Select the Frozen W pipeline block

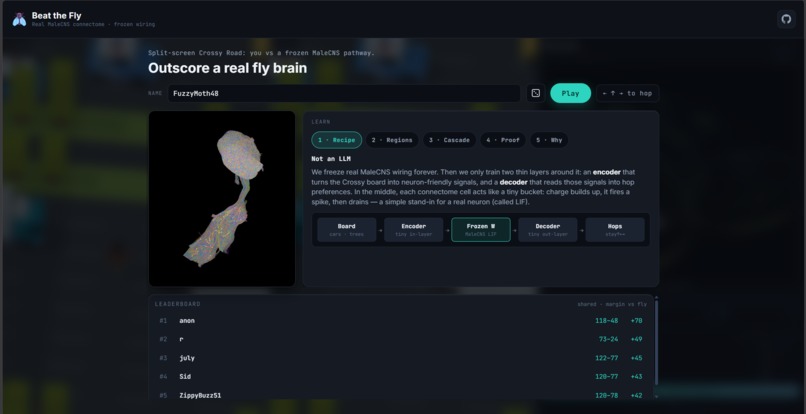pyautogui.click(x=481, y=229)
